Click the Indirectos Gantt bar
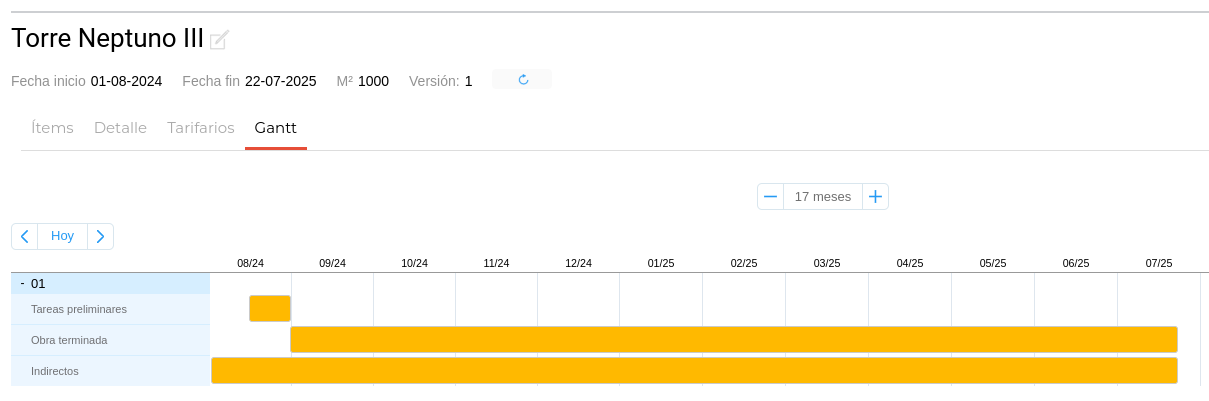The width and height of the screenshot is (1209, 401). pyautogui.click(x=694, y=371)
